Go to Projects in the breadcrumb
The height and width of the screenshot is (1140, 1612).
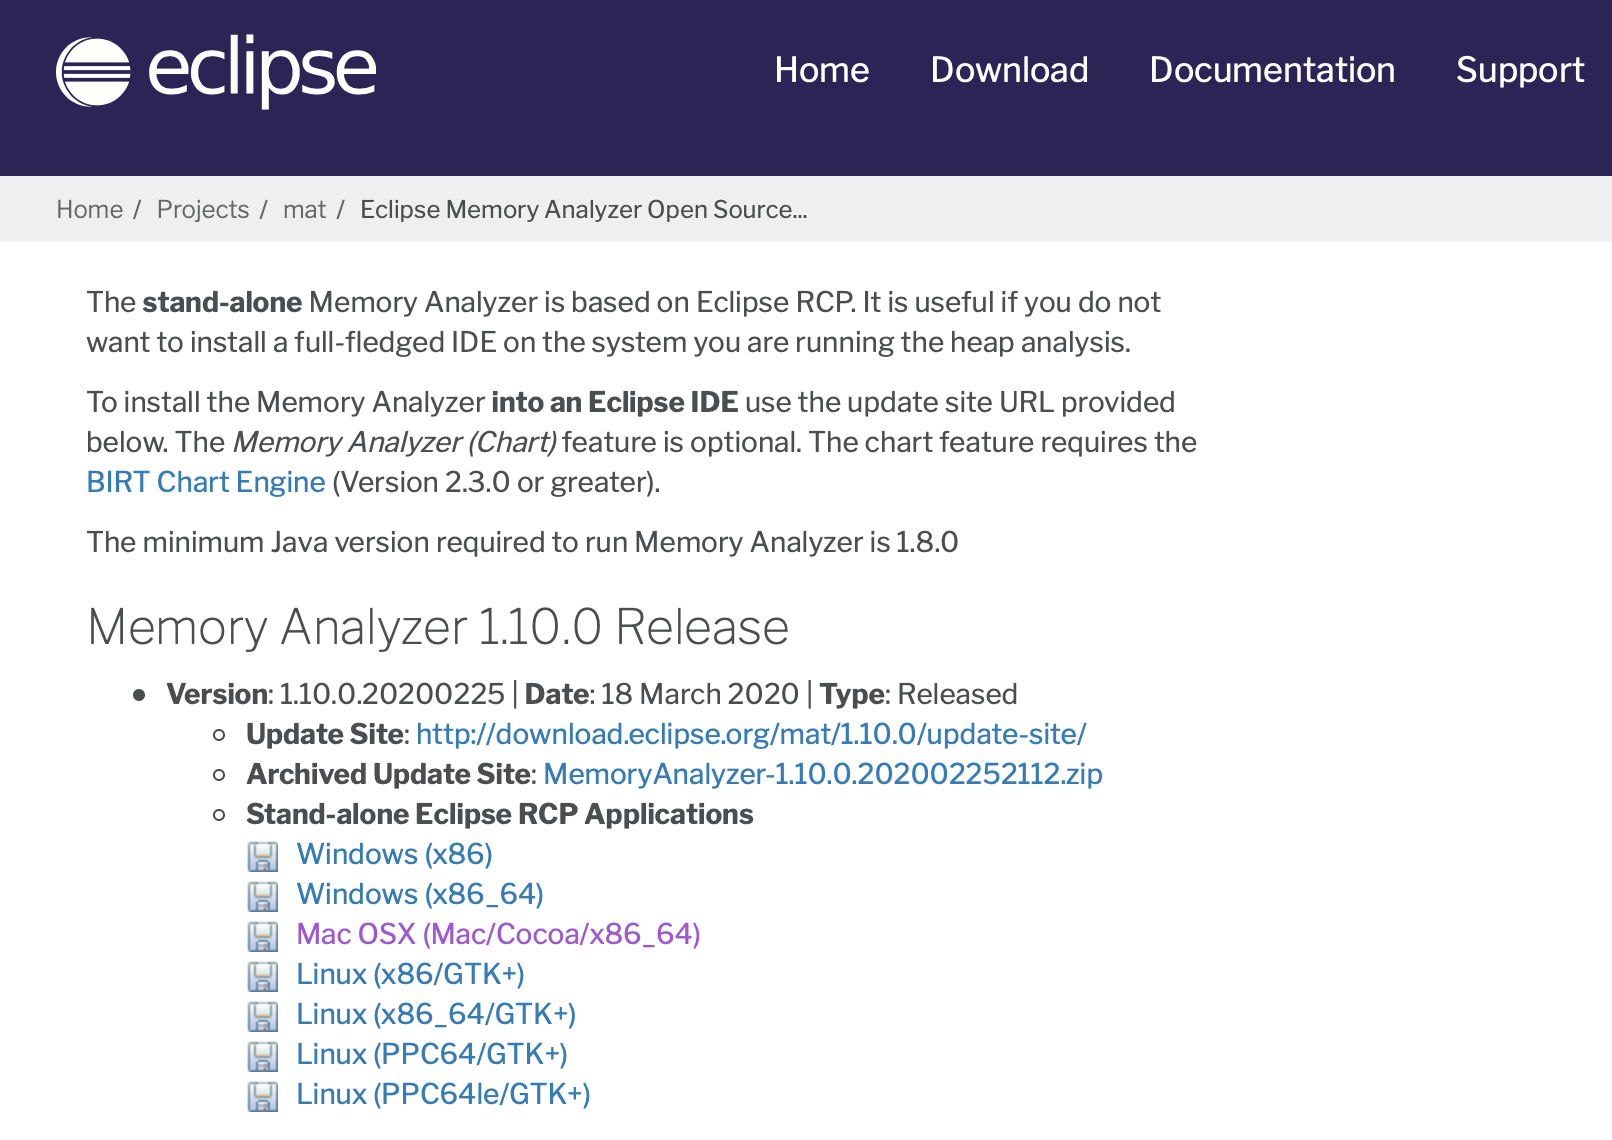pyautogui.click(x=203, y=209)
